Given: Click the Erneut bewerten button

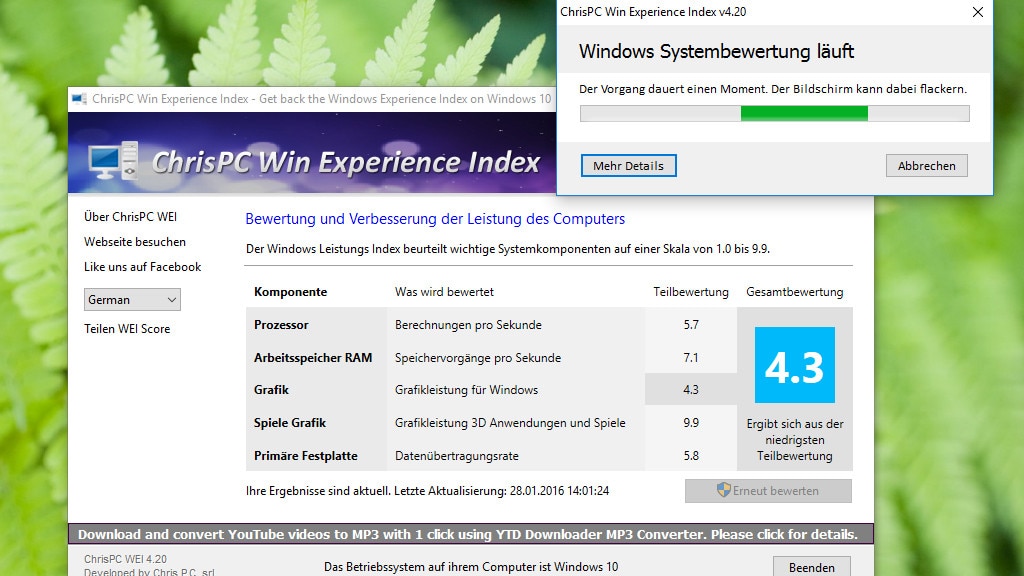Looking at the screenshot, I should pos(768,491).
